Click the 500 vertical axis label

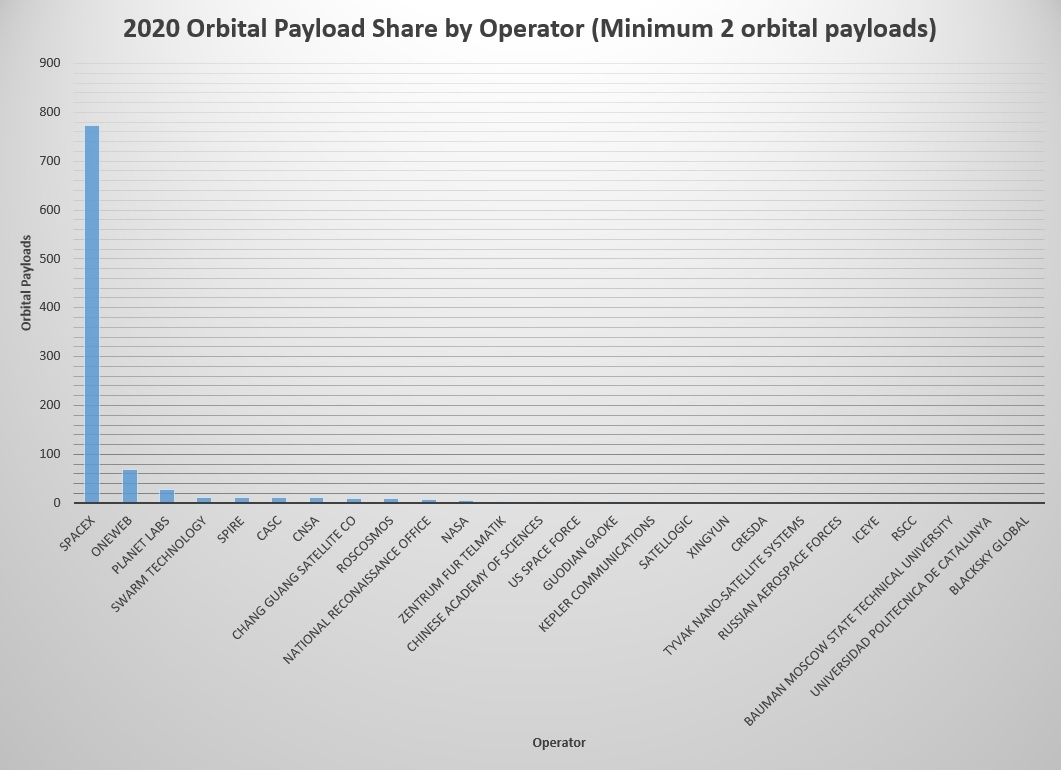point(49,259)
